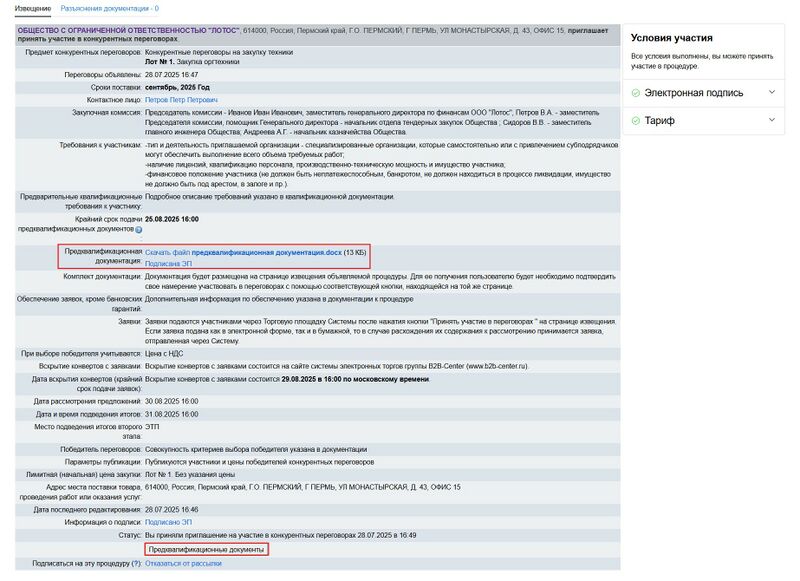Screen dimensions: 800x581
Task: Click Отказаться от рассылки link
Action: click(x=185, y=563)
